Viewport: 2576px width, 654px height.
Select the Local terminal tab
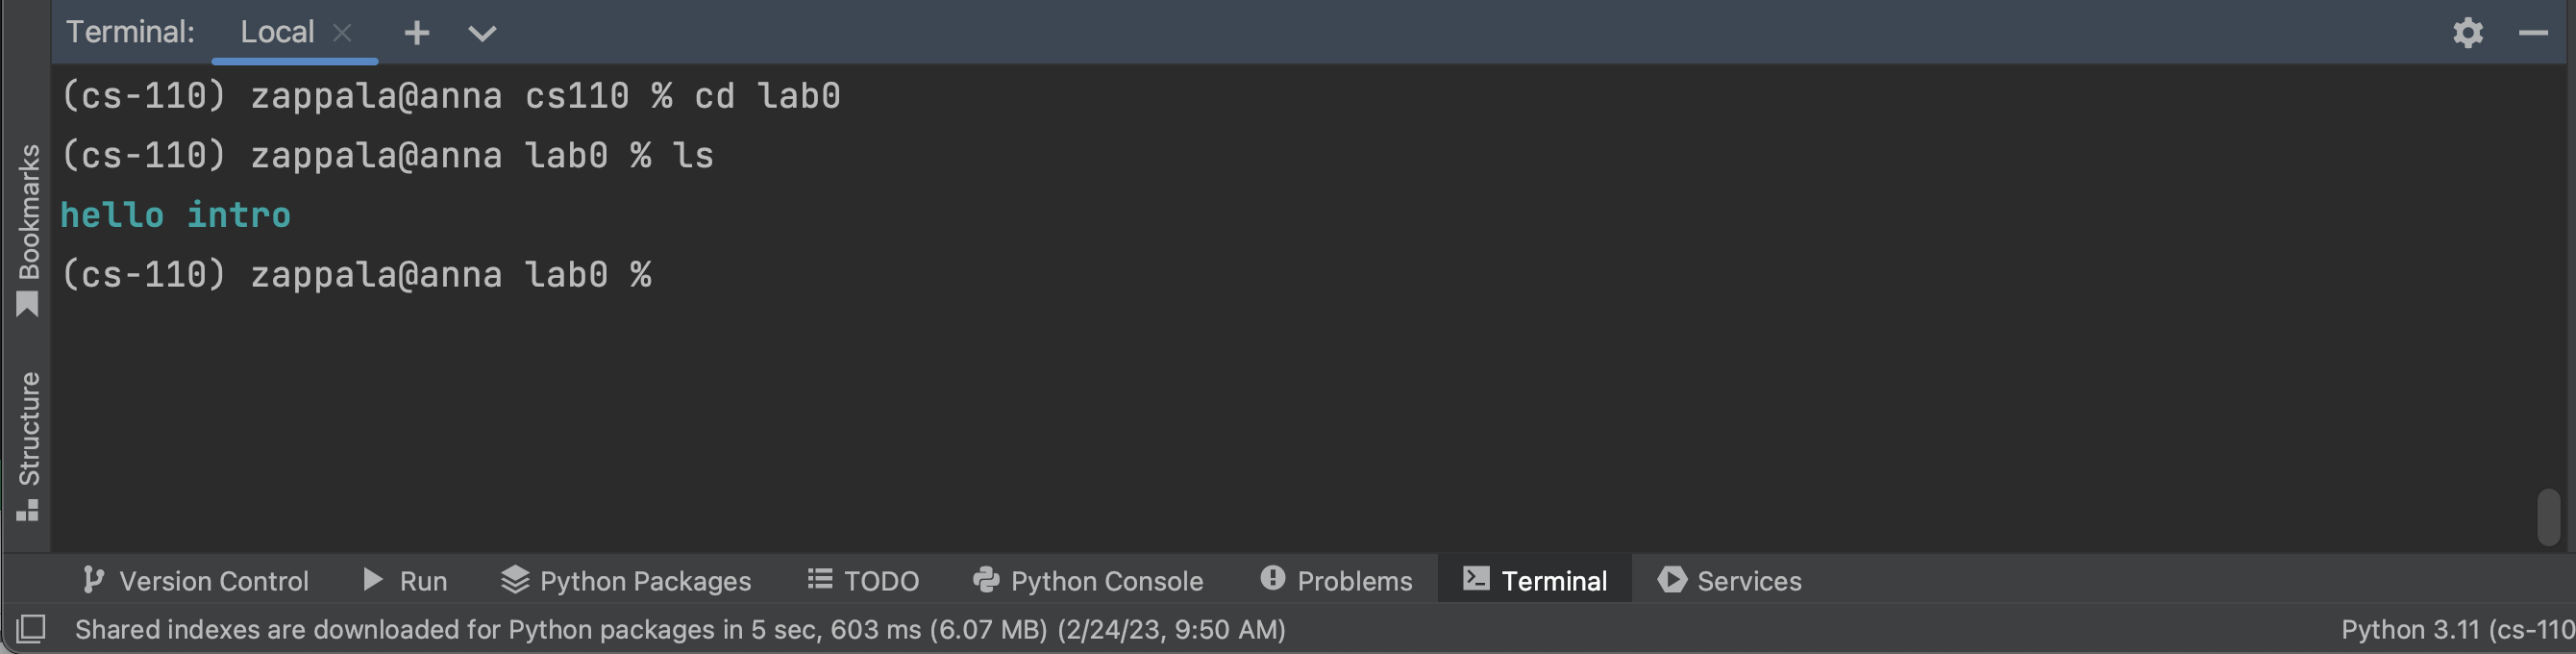point(277,32)
